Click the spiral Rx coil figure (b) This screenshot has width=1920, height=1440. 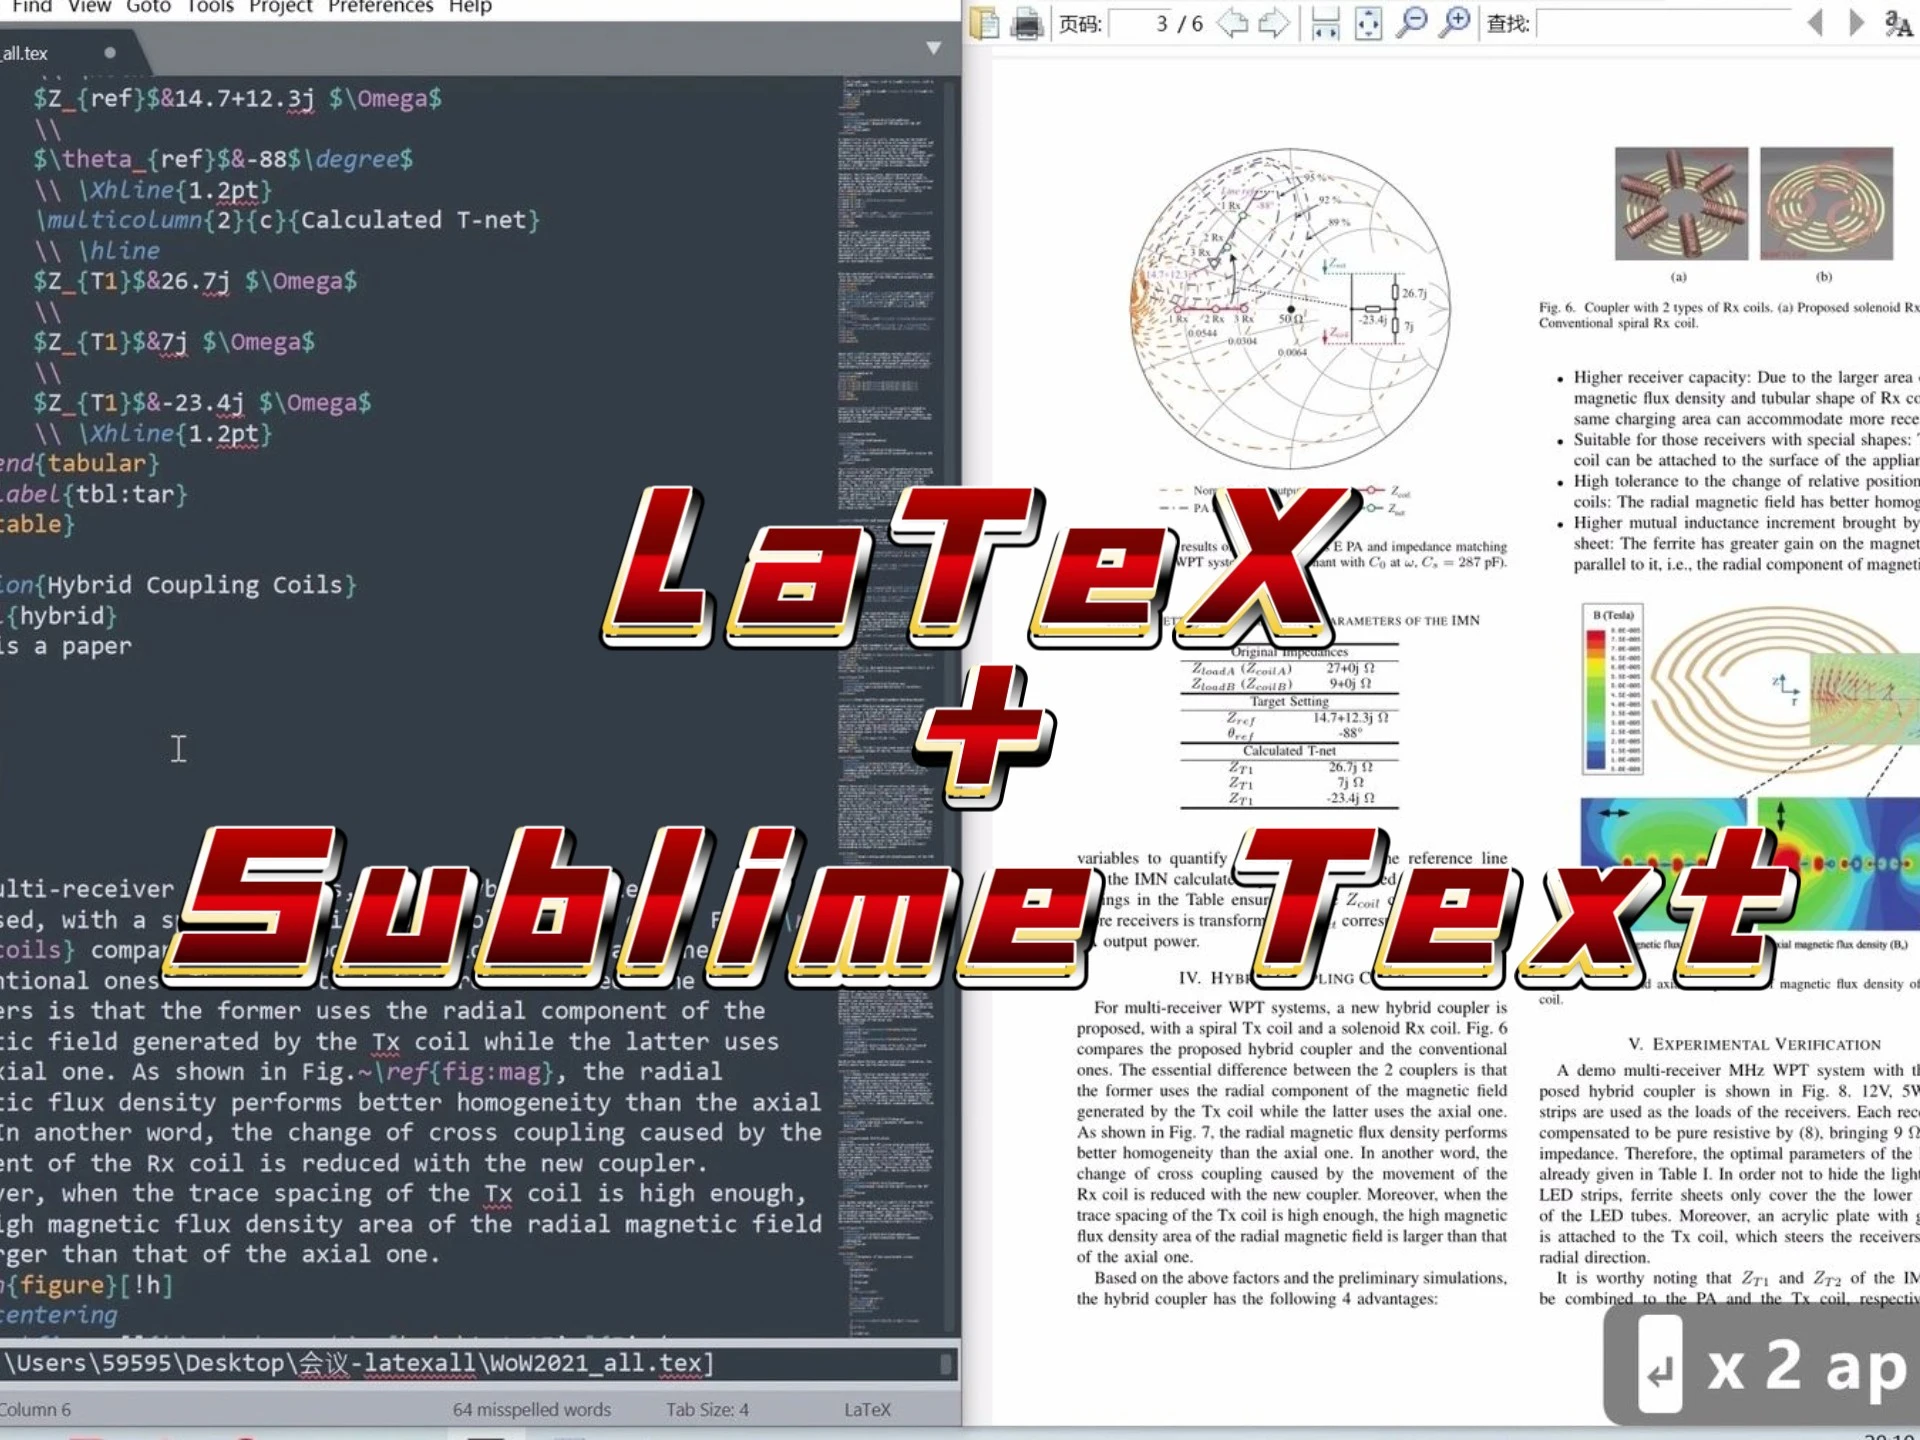[x=1826, y=204]
